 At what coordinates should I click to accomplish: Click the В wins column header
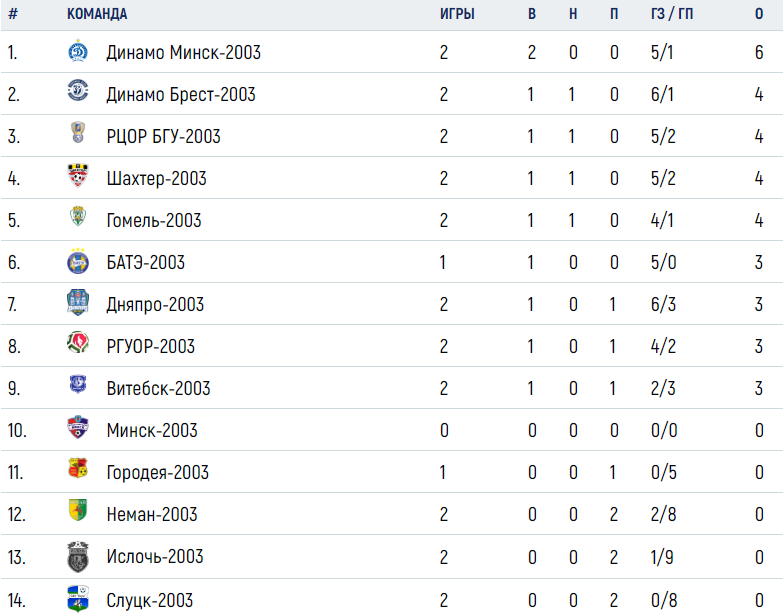coord(532,14)
